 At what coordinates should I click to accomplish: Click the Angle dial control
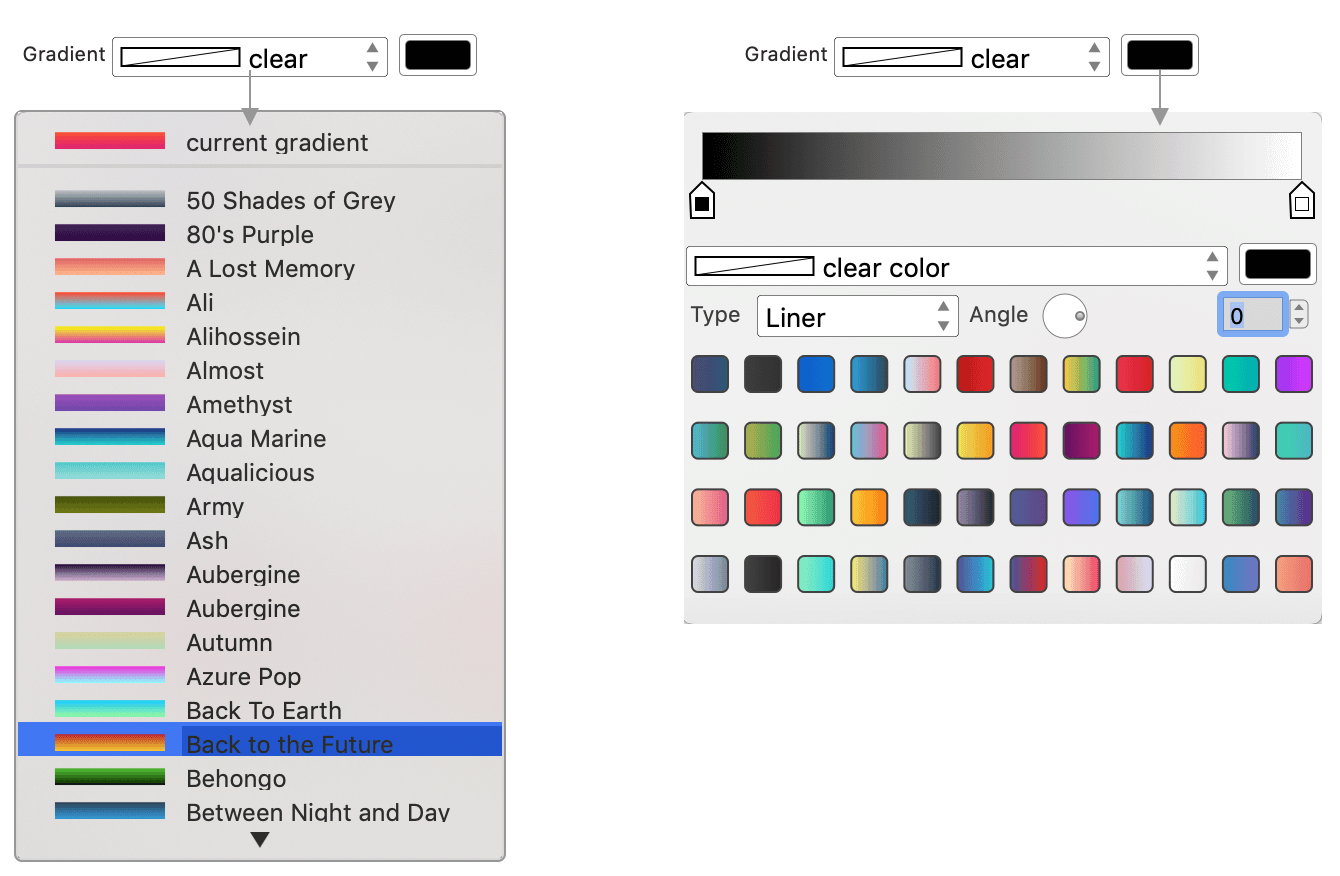[1065, 316]
